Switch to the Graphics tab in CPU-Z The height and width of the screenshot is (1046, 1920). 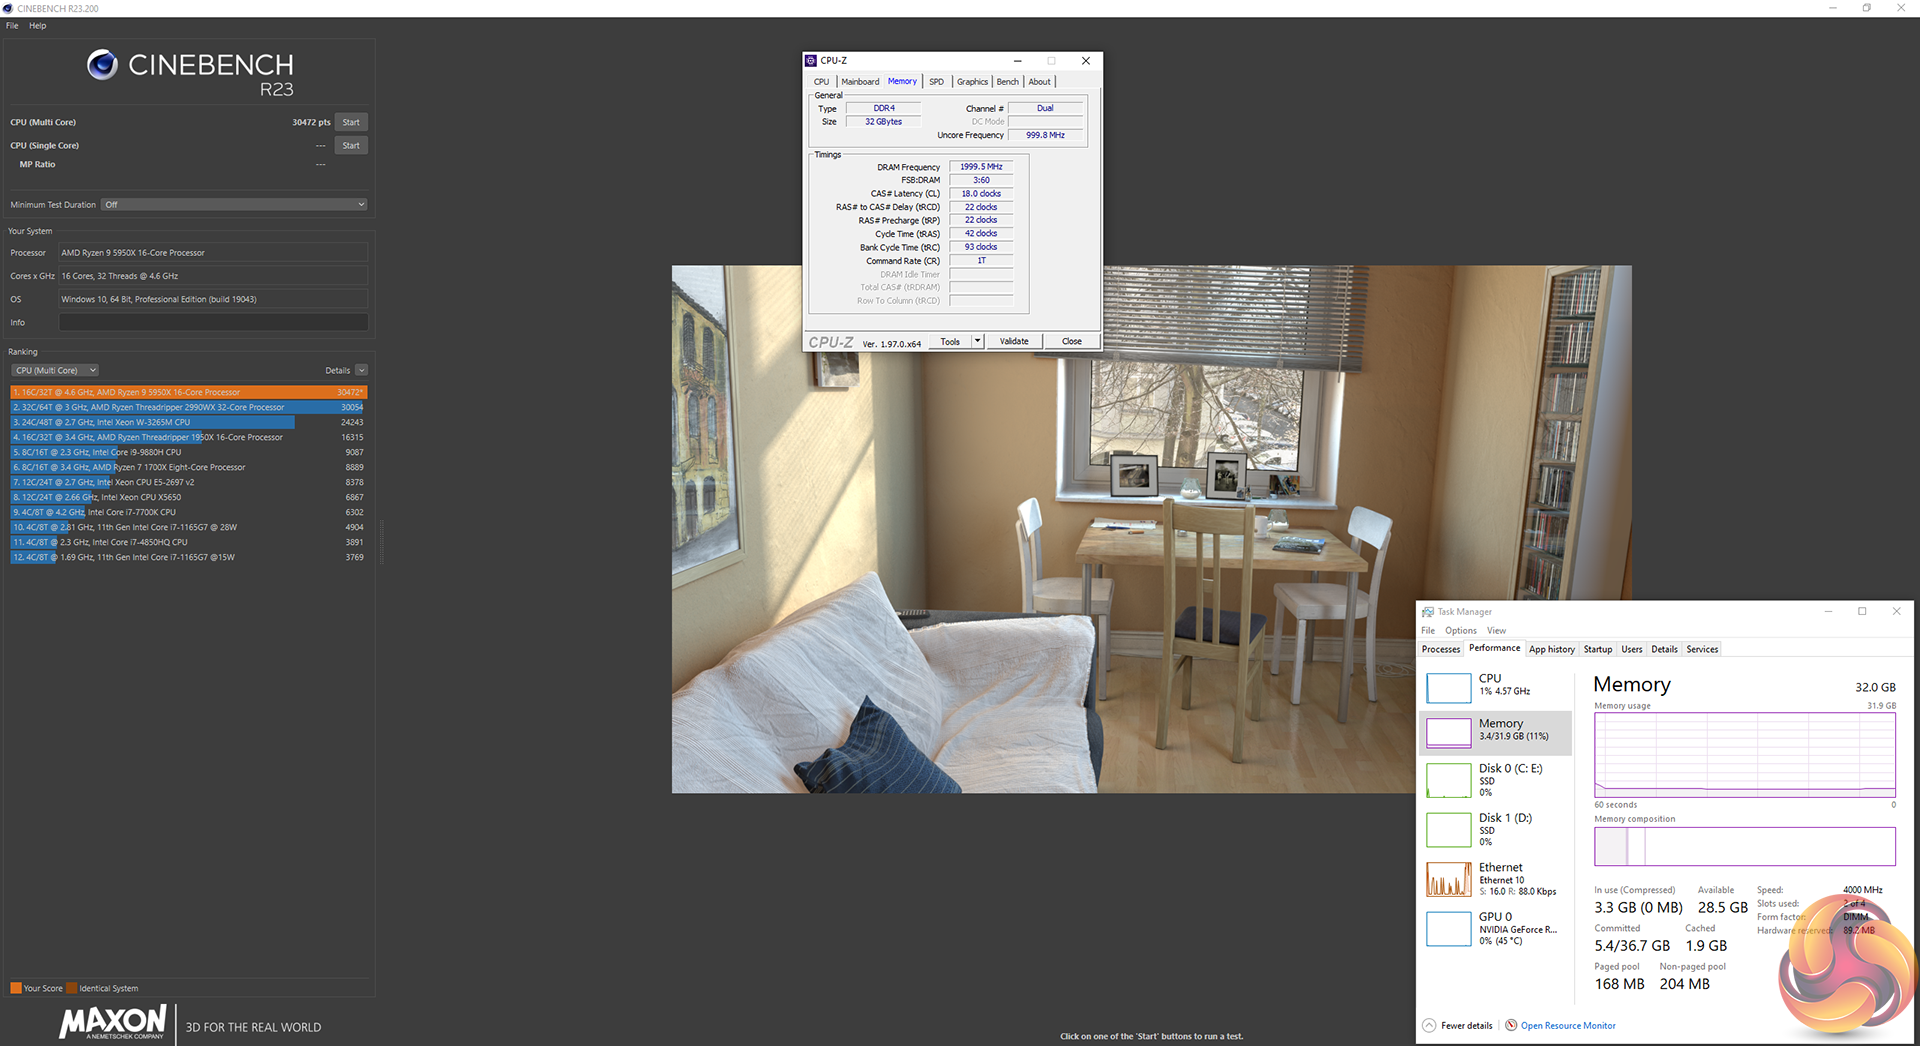pos(972,82)
